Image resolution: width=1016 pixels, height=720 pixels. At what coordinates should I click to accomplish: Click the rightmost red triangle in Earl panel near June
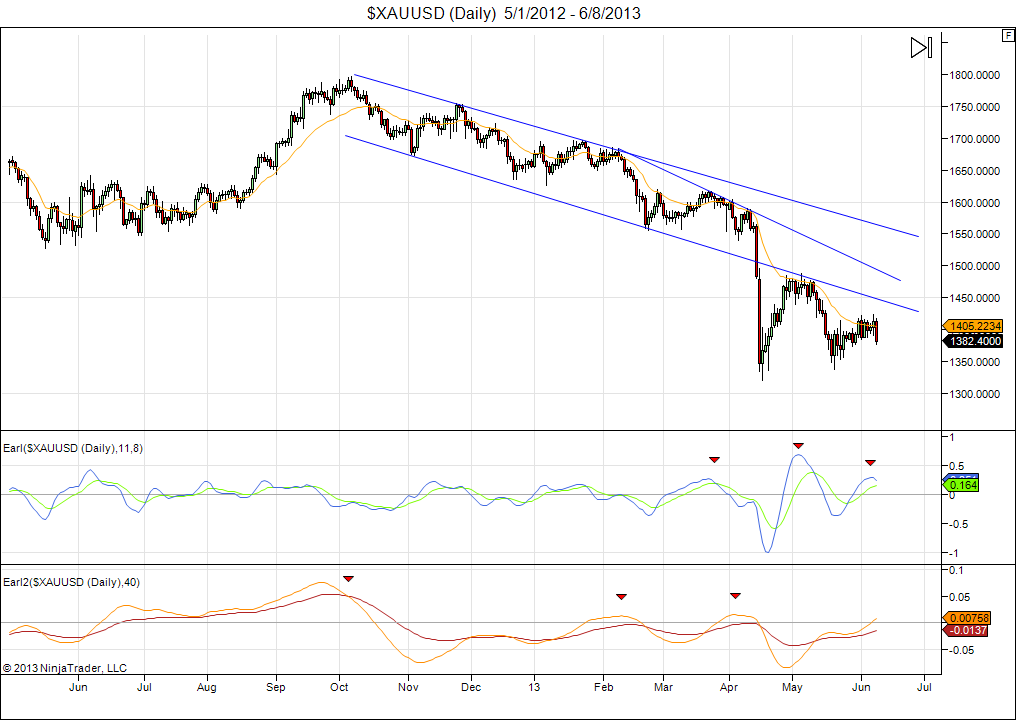click(870, 462)
